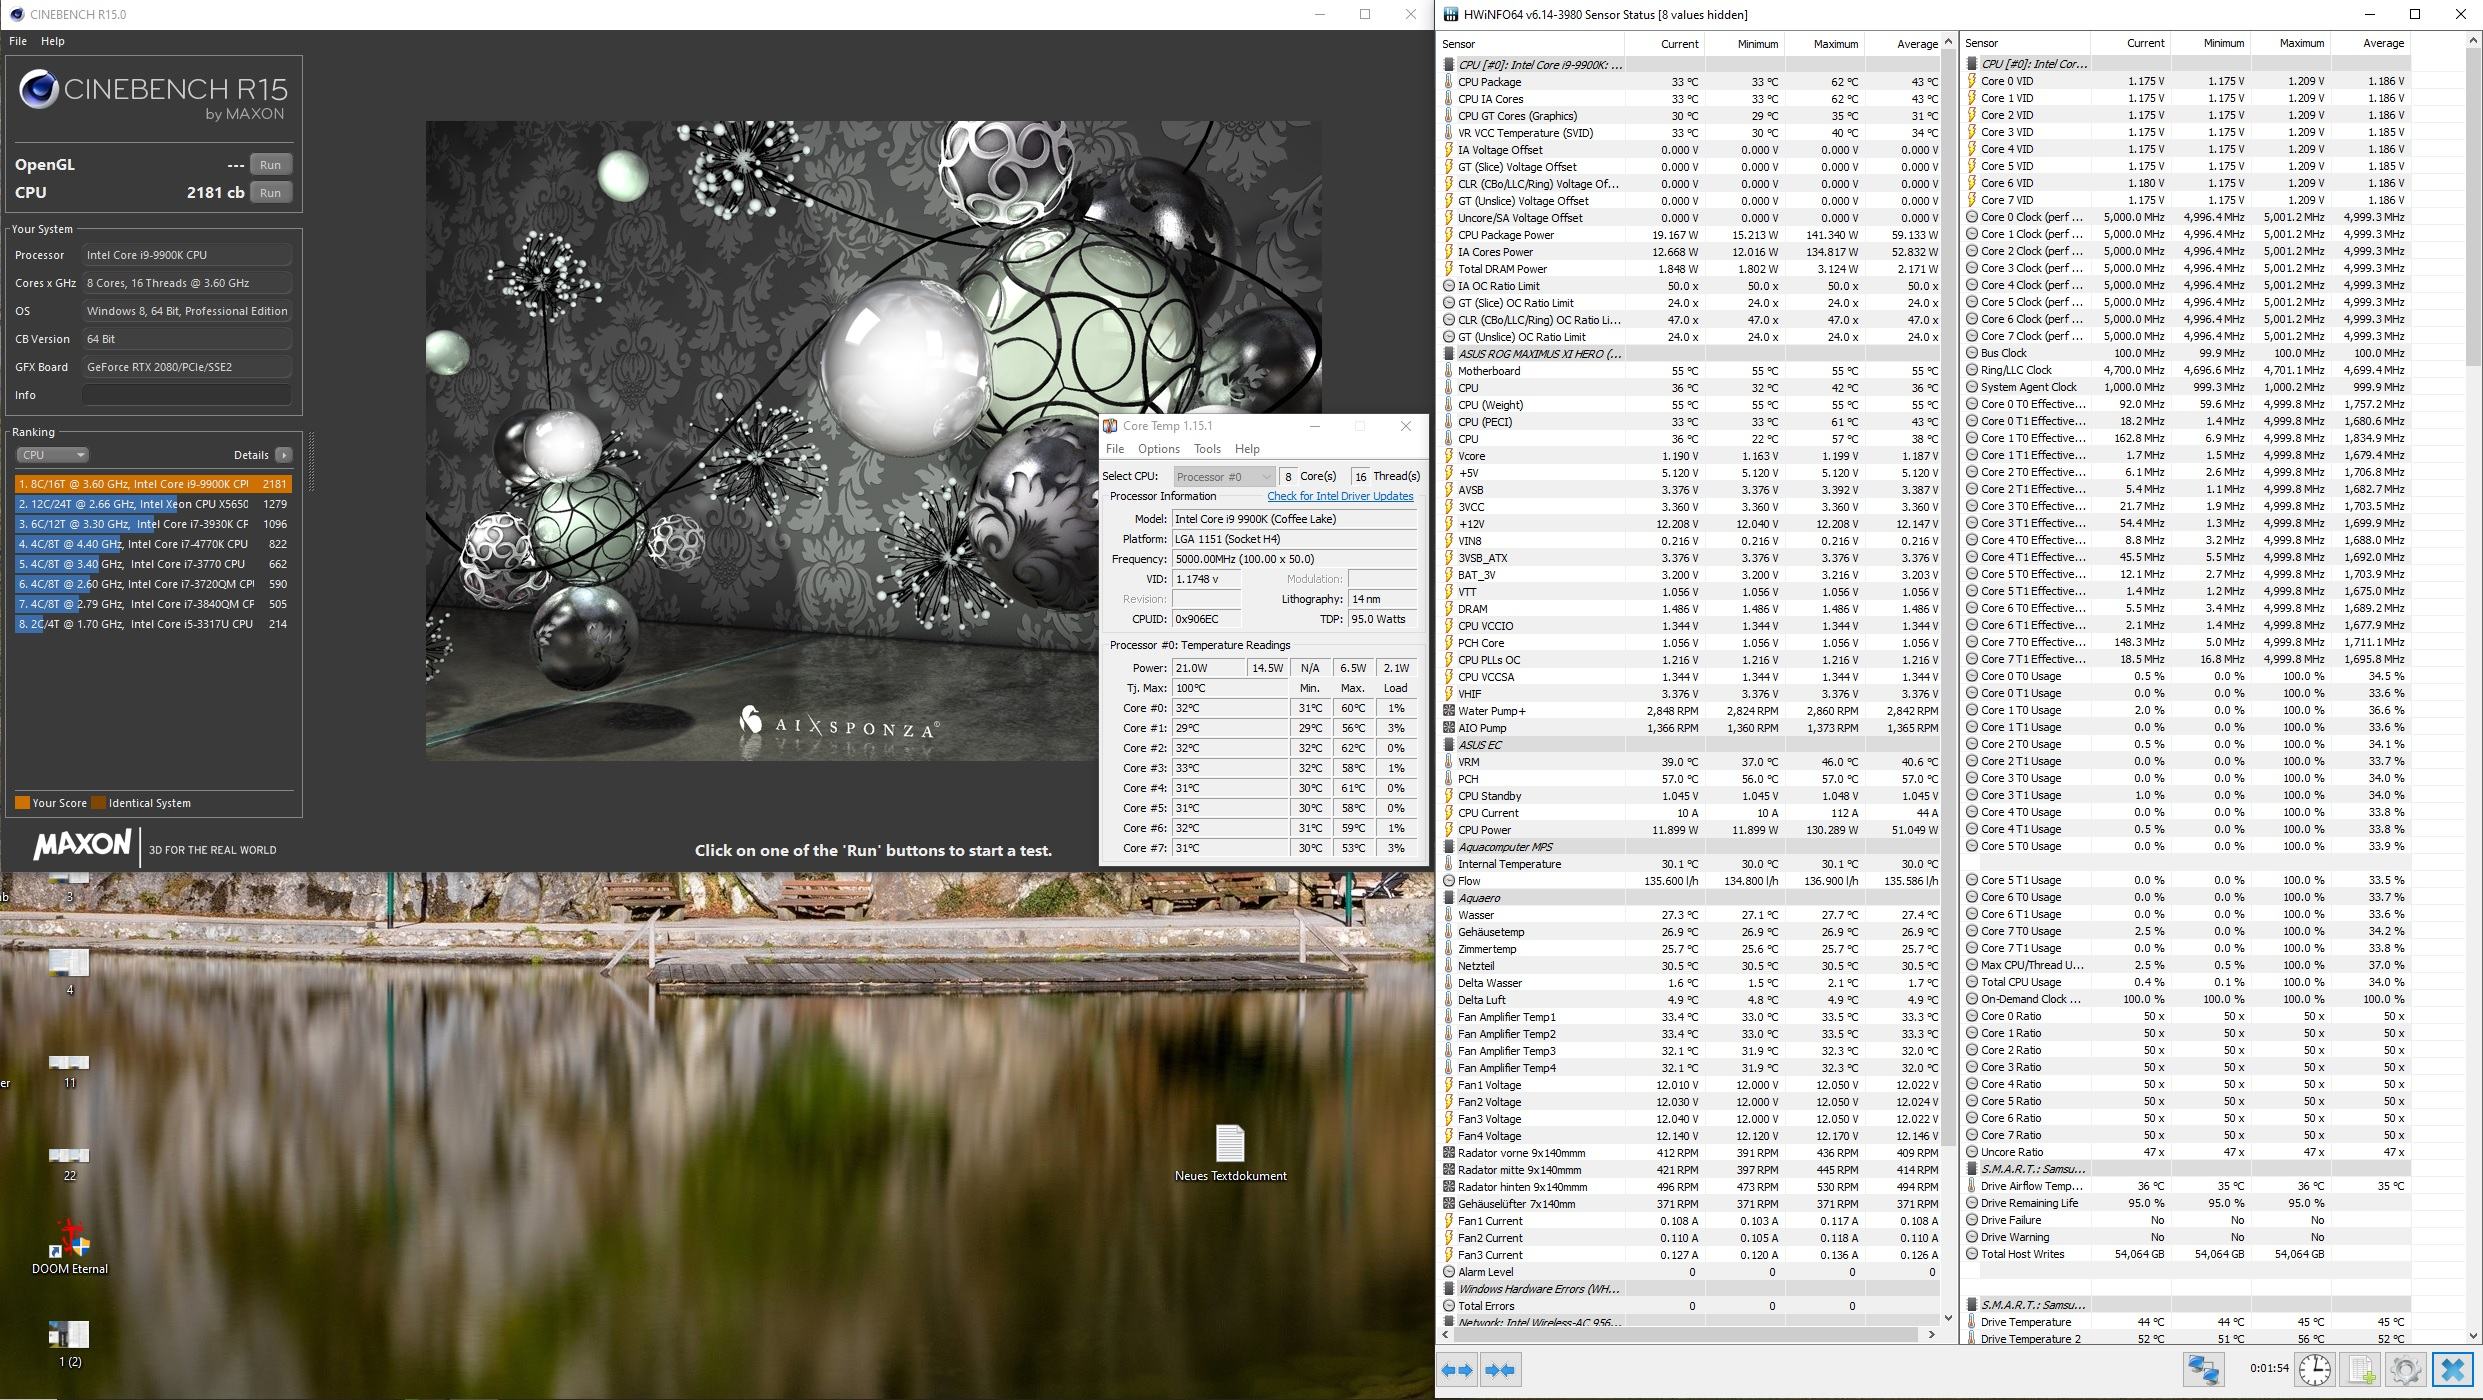Click ASUS EC sensor group header
Viewport: 2483px width, 1400px height.
tap(1479, 745)
